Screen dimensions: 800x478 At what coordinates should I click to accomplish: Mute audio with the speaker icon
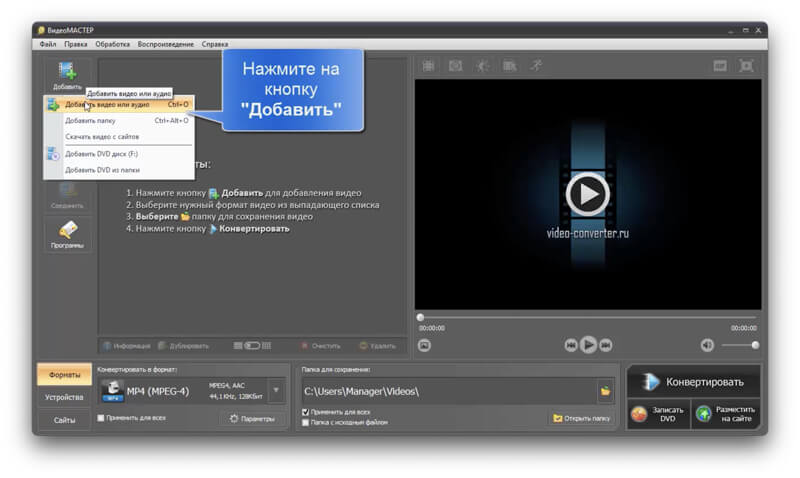click(707, 345)
